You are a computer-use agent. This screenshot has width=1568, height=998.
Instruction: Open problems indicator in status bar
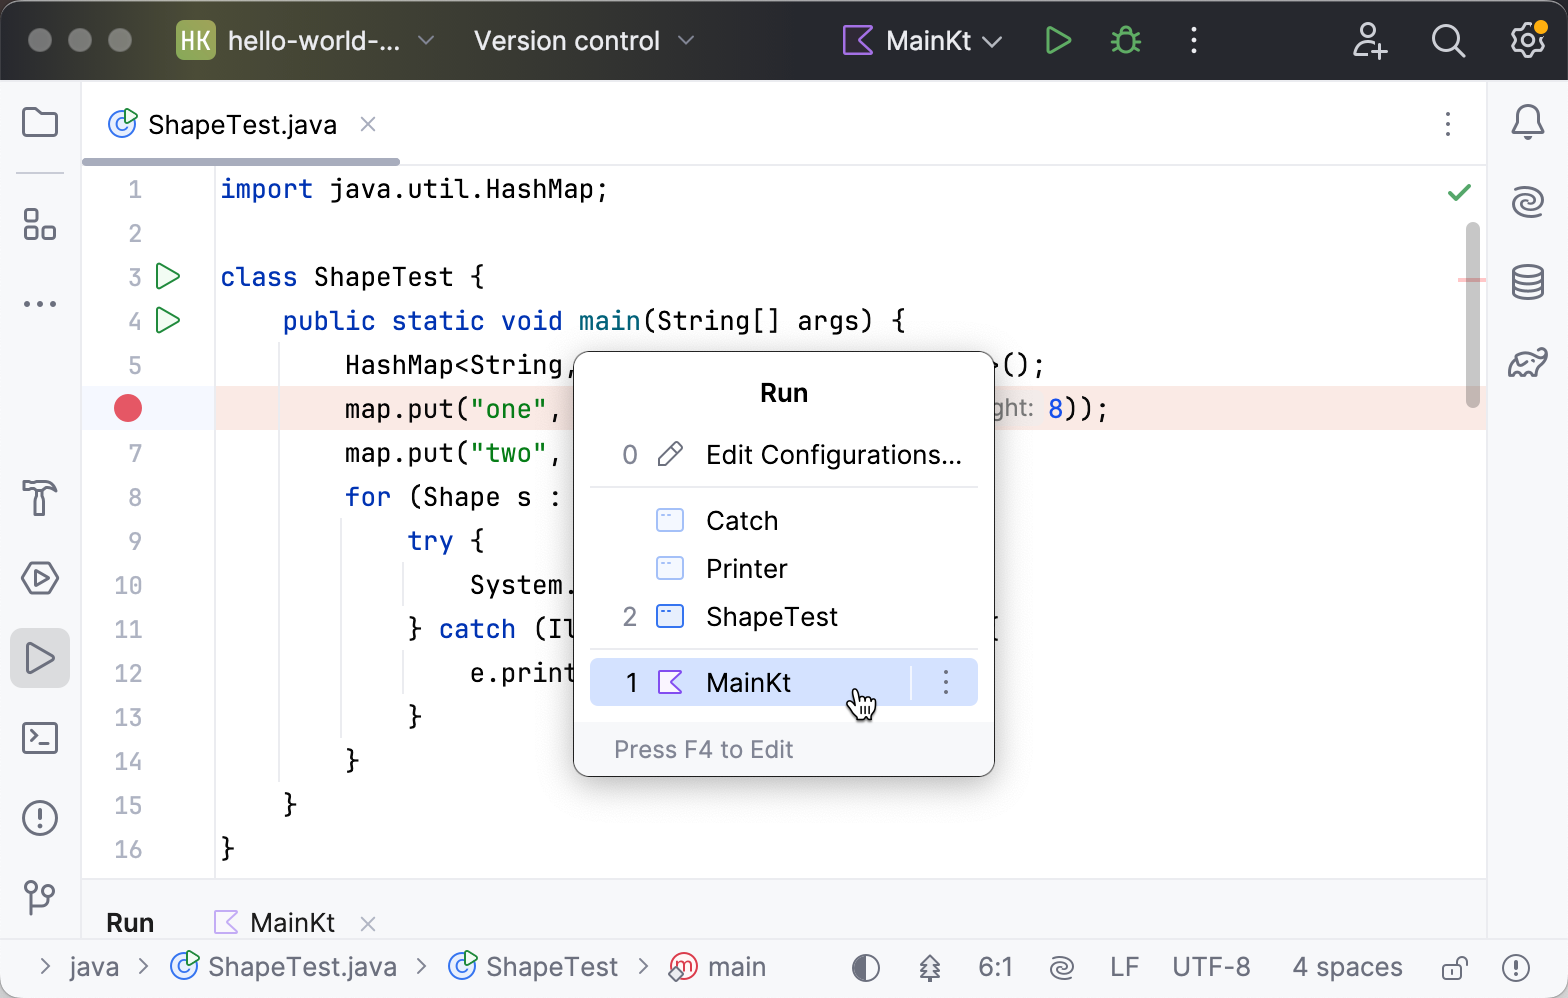click(1516, 968)
